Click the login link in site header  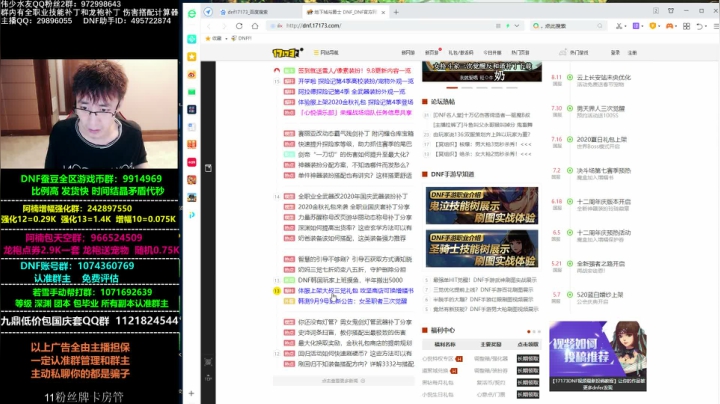coord(615,53)
